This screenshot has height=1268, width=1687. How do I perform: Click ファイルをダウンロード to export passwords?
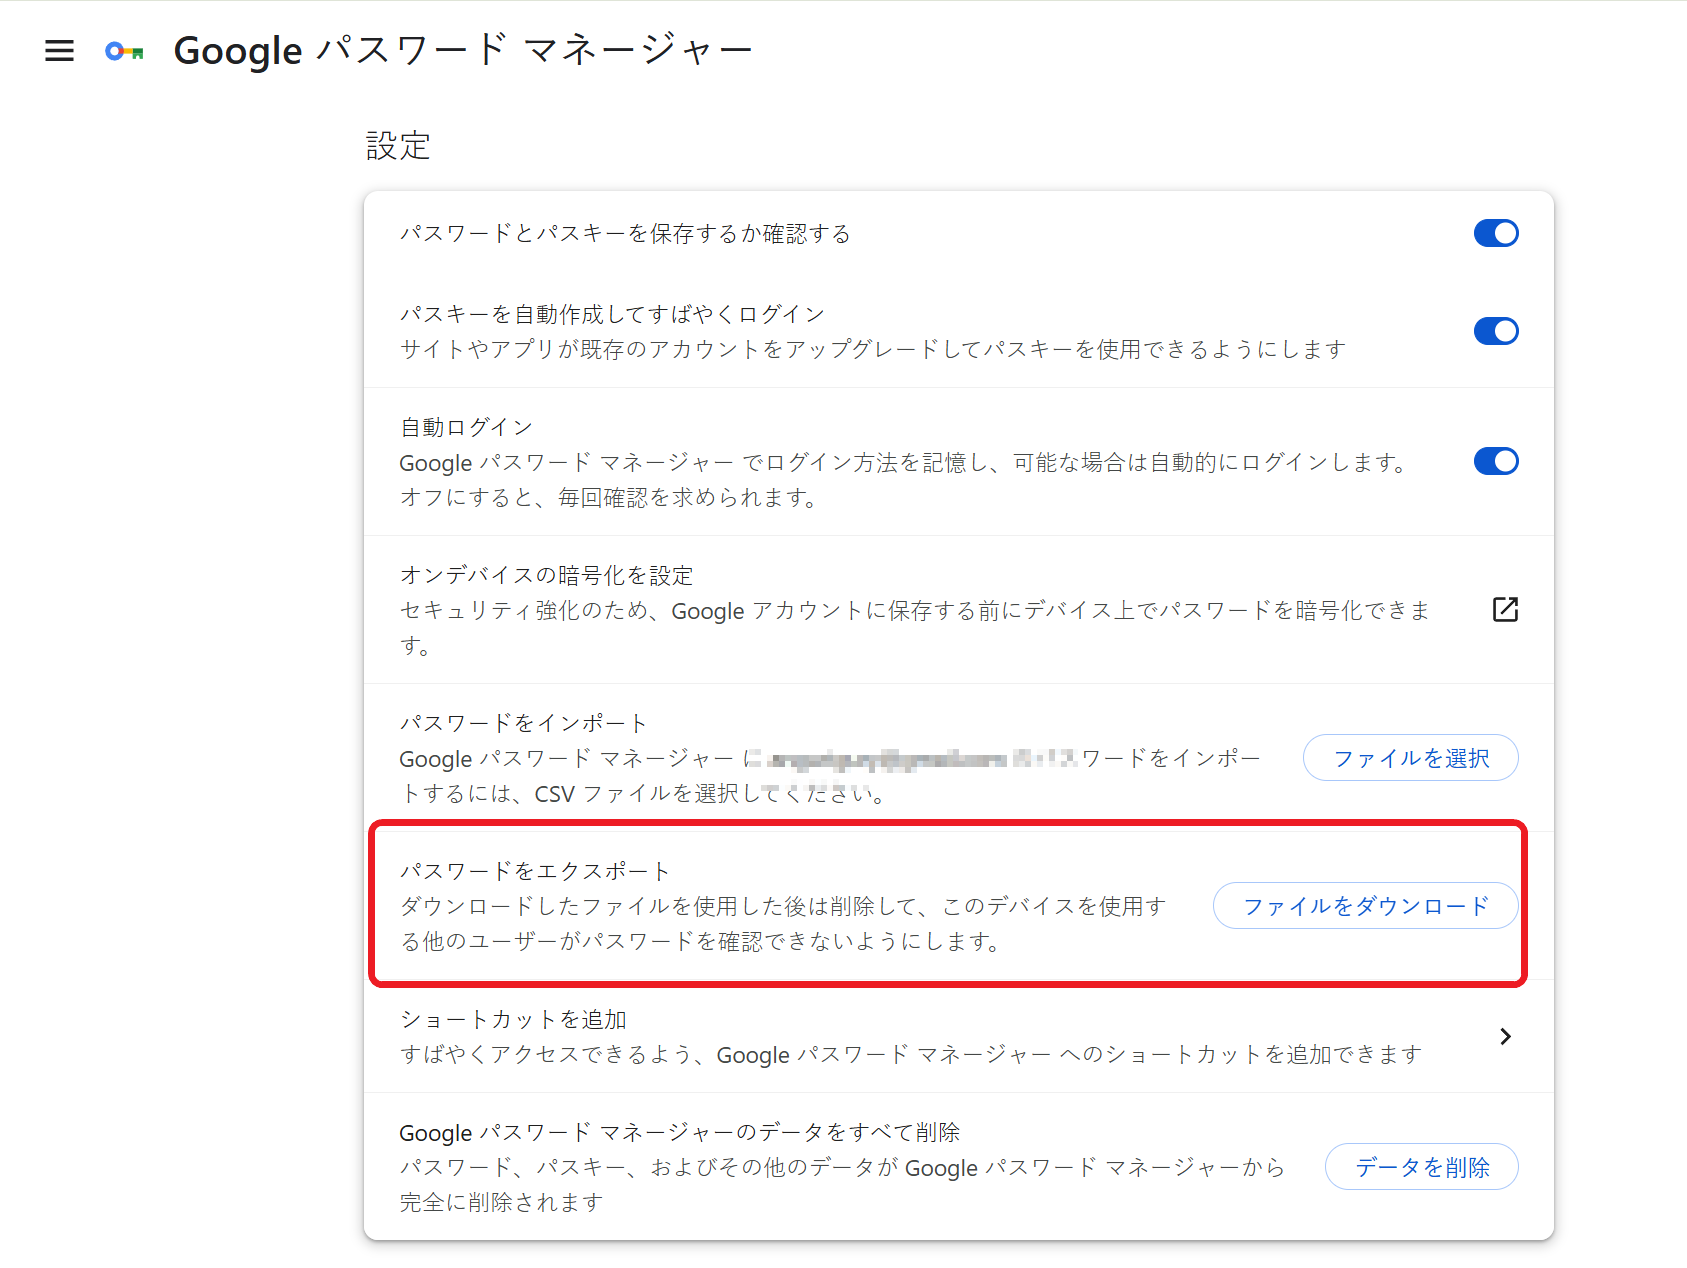[x=1364, y=905]
